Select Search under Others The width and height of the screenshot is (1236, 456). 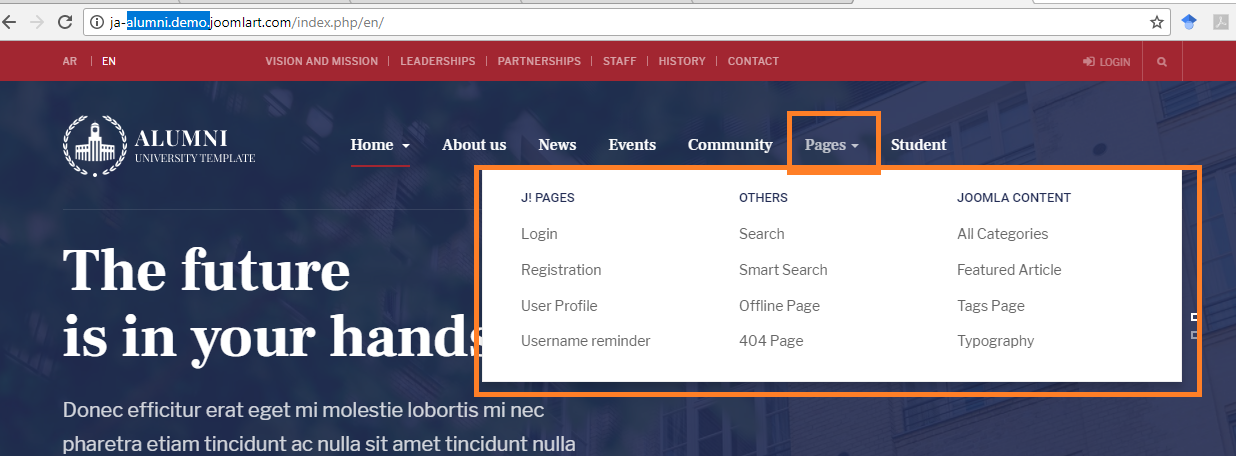point(762,234)
